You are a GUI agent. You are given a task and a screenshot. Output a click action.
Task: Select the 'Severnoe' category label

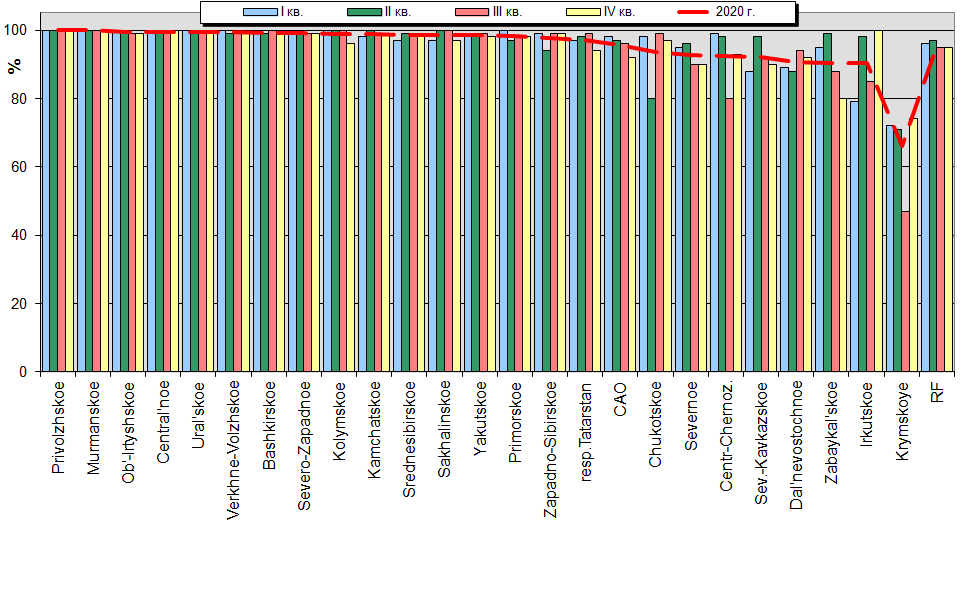click(x=691, y=416)
